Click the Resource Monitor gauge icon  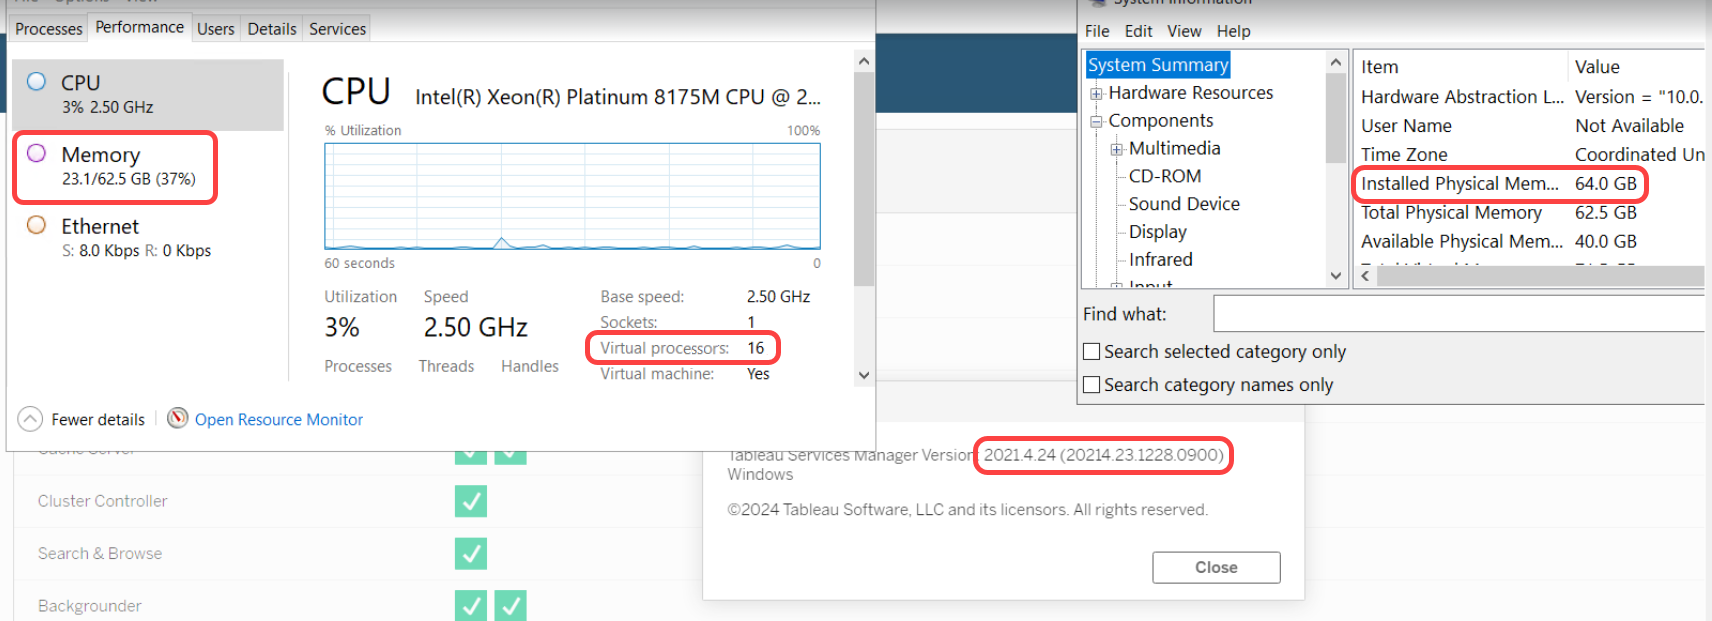(x=178, y=418)
